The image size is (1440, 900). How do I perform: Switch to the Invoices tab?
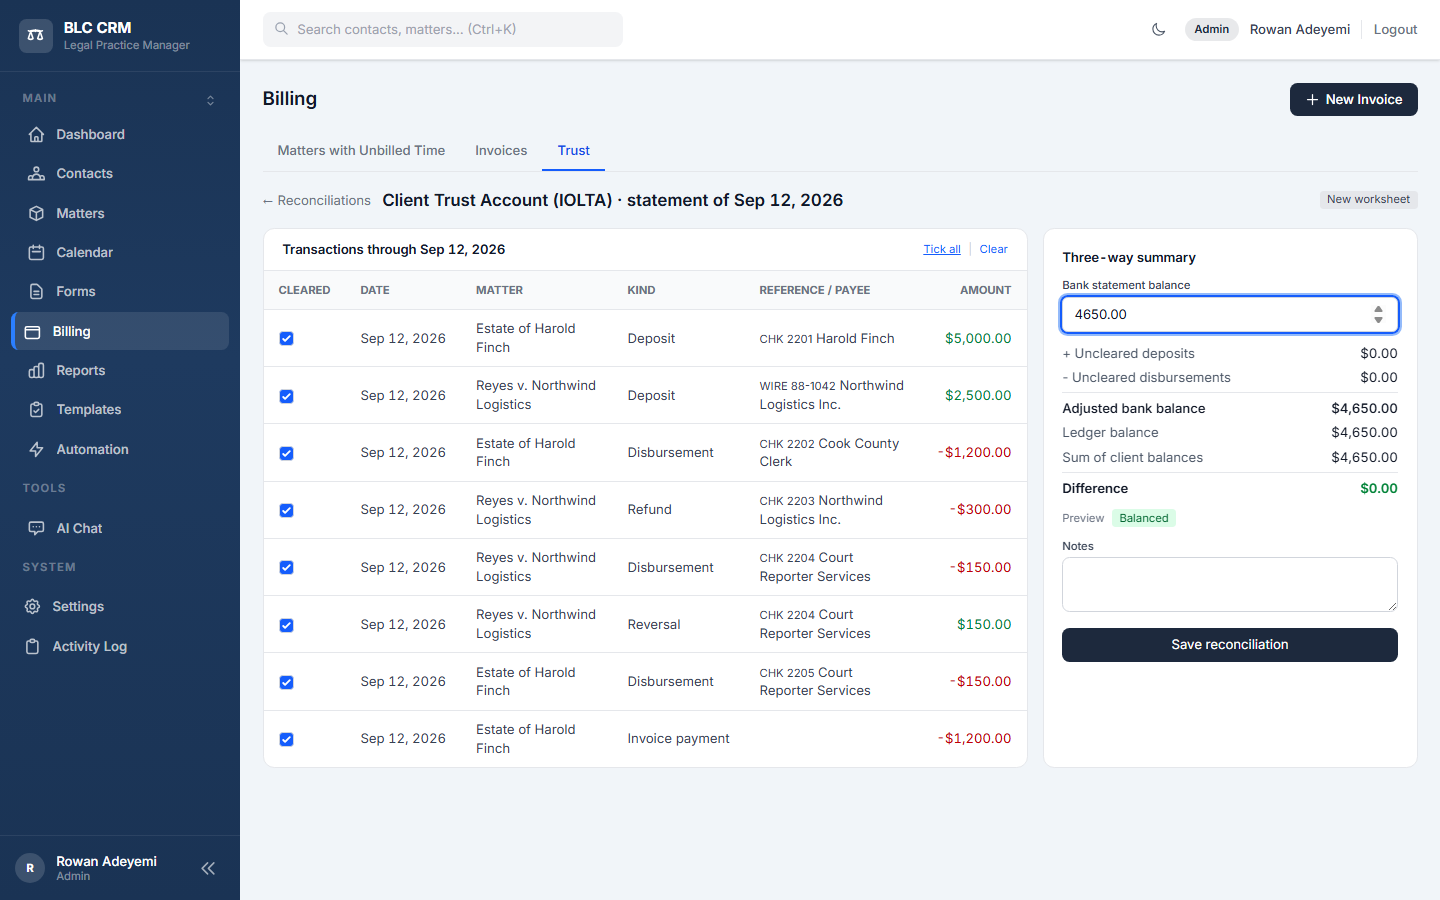[501, 151]
